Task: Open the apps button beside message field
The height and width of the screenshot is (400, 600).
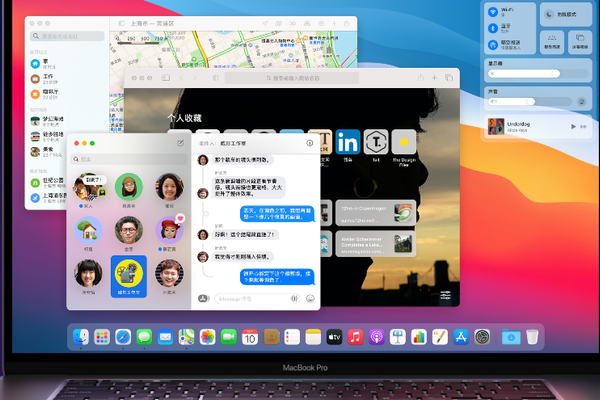Action: click(203, 298)
